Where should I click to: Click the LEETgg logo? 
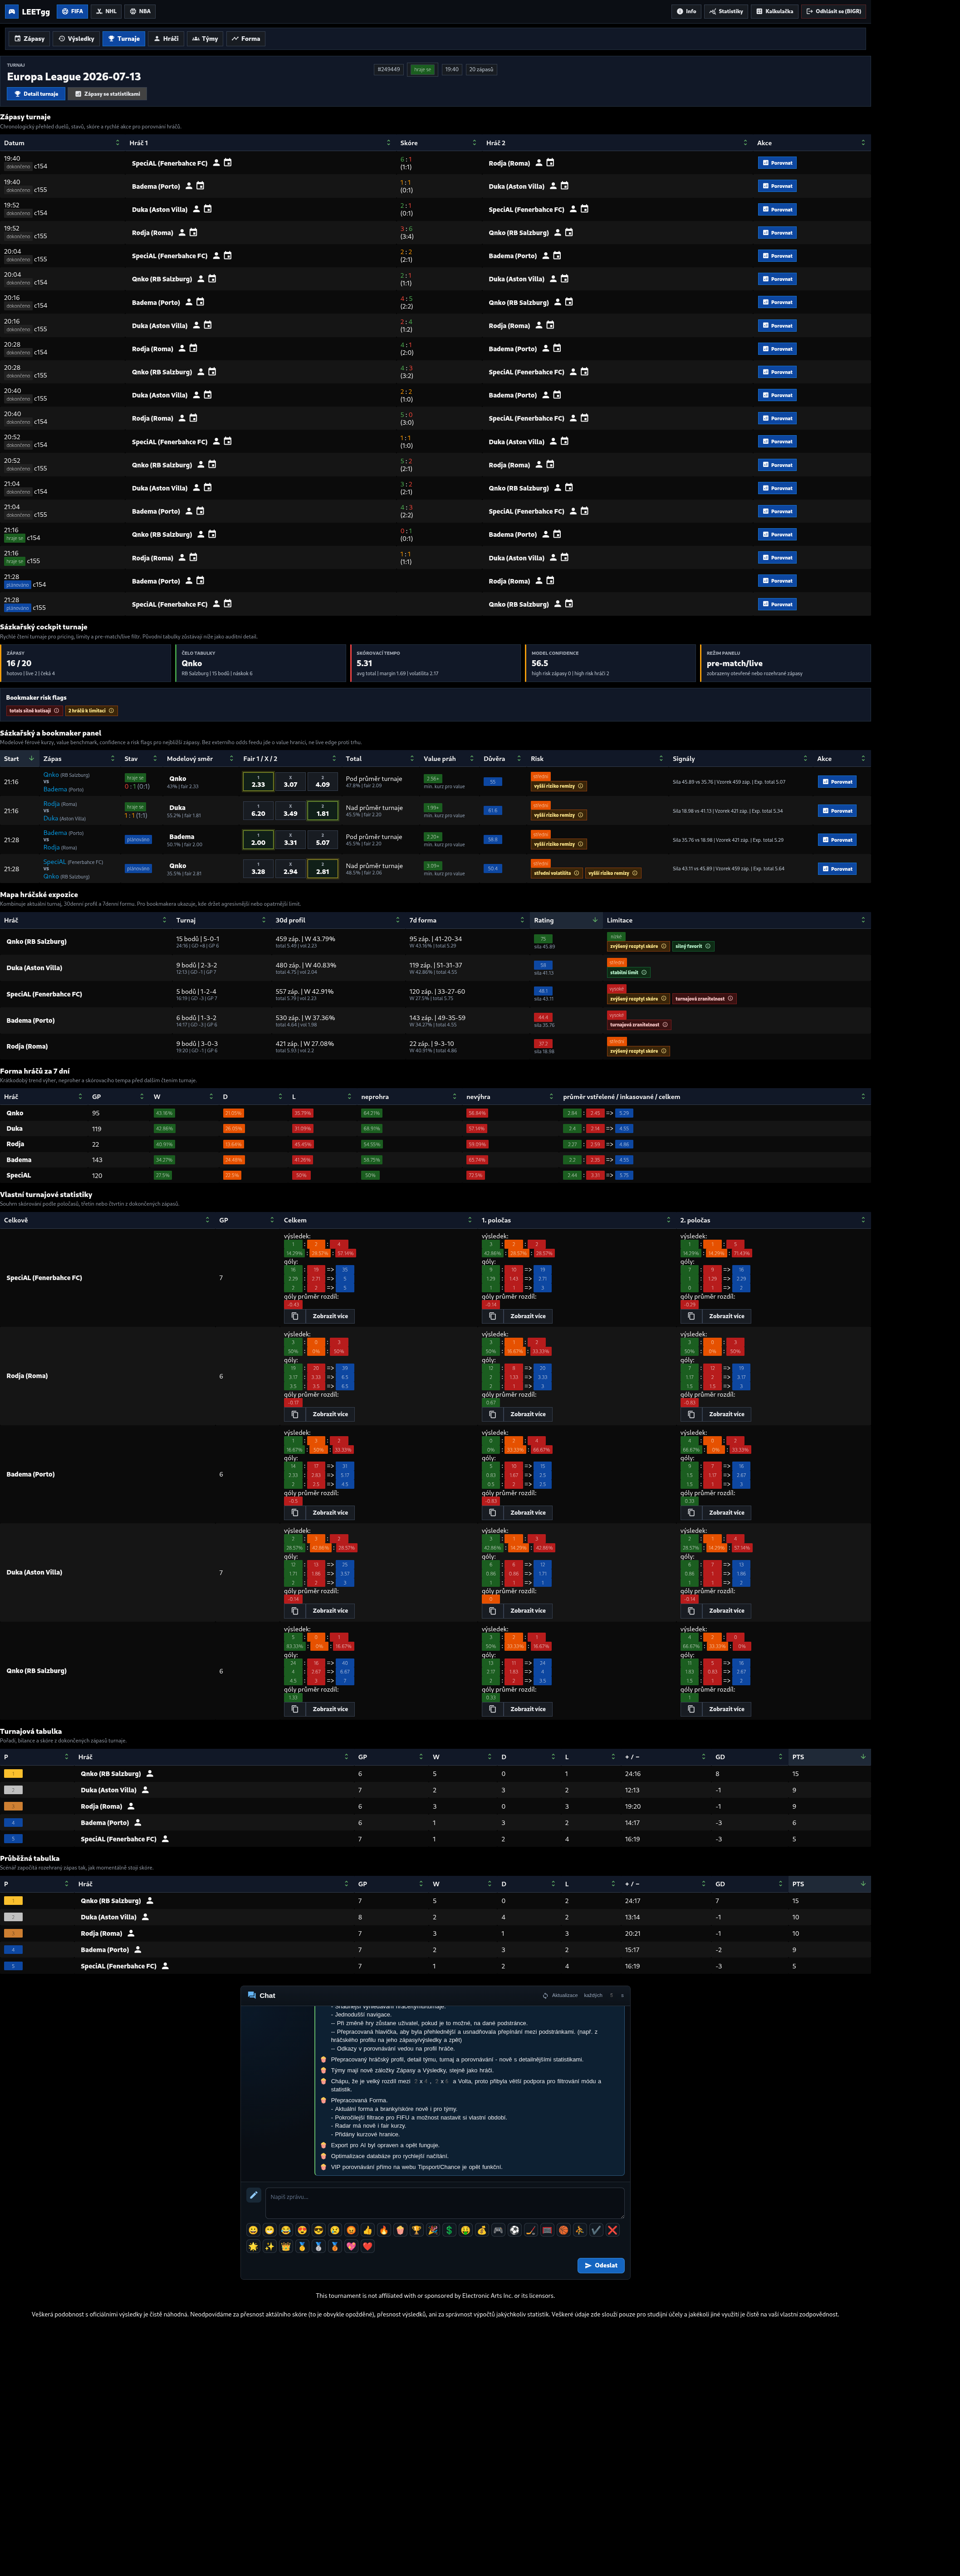click(x=28, y=12)
